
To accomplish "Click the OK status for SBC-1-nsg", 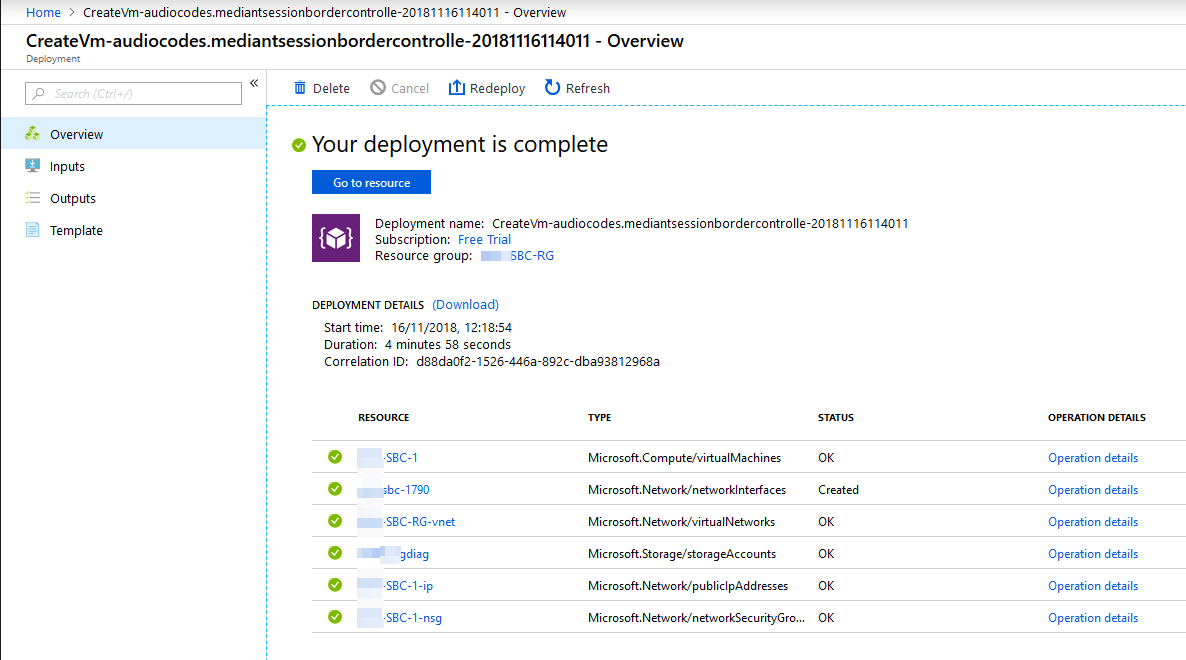I will 826,618.
